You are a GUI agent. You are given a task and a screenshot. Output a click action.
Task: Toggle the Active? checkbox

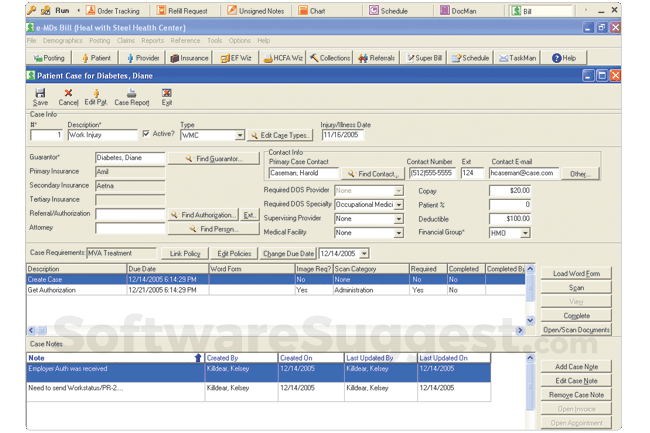tap(146, 134)
